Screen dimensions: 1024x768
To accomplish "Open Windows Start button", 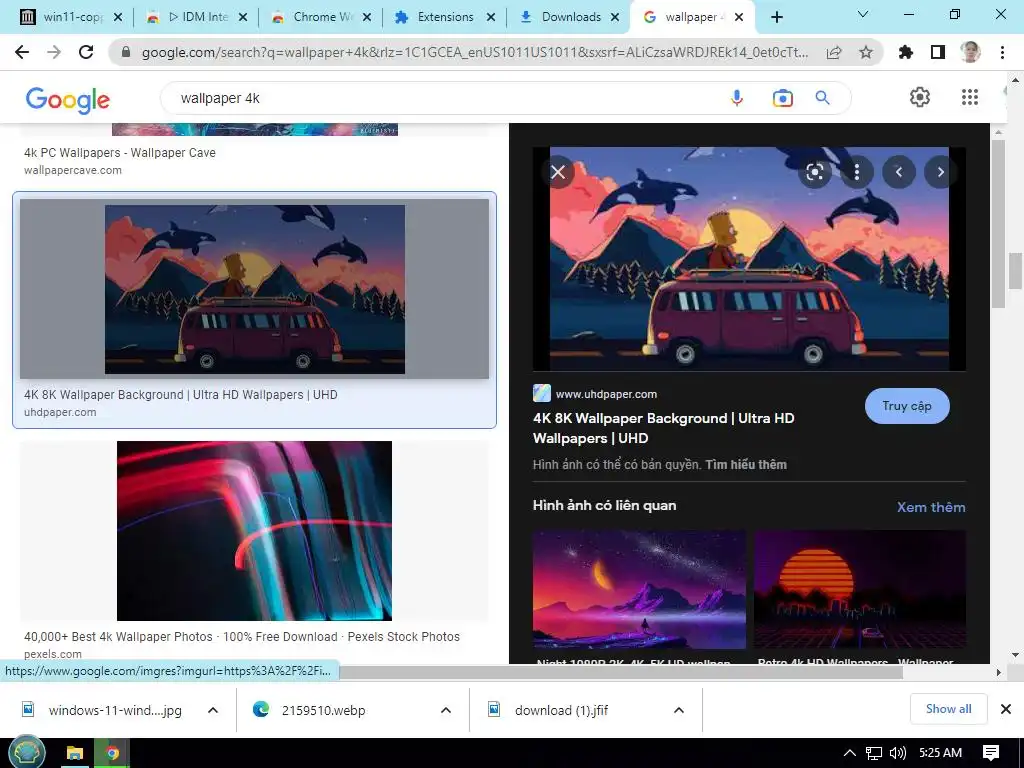I will [x=25, y=752].
